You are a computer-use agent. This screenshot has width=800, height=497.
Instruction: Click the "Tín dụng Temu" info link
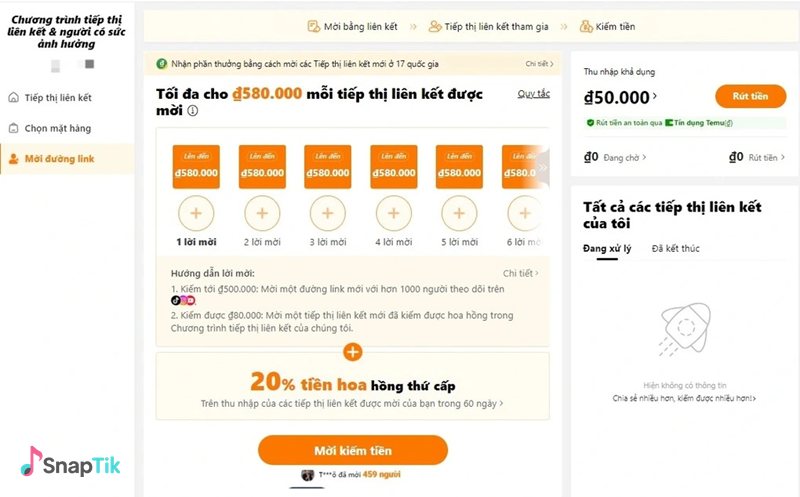(x=702, y=123)
